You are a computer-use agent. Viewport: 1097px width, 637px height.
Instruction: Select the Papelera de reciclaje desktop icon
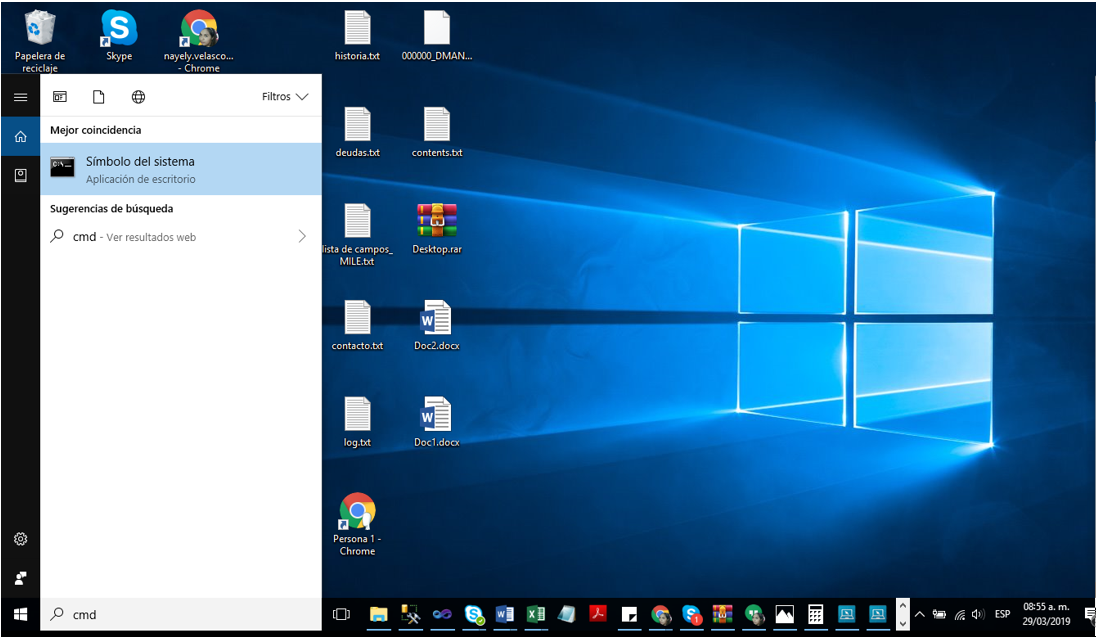pos(40,41)
